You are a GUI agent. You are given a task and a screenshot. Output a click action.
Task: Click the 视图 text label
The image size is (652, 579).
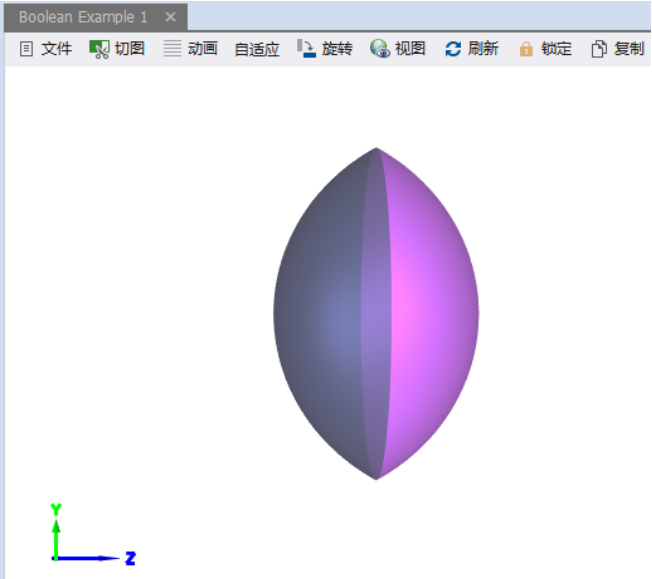410,49
